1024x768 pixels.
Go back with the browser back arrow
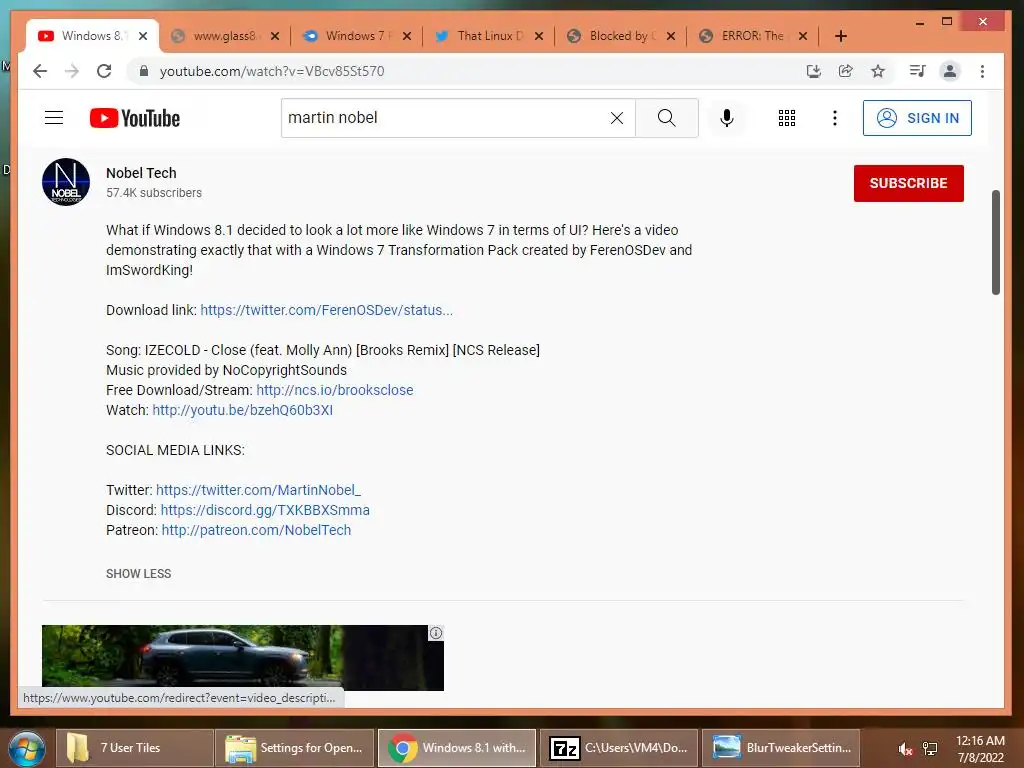tap(40, 71)
